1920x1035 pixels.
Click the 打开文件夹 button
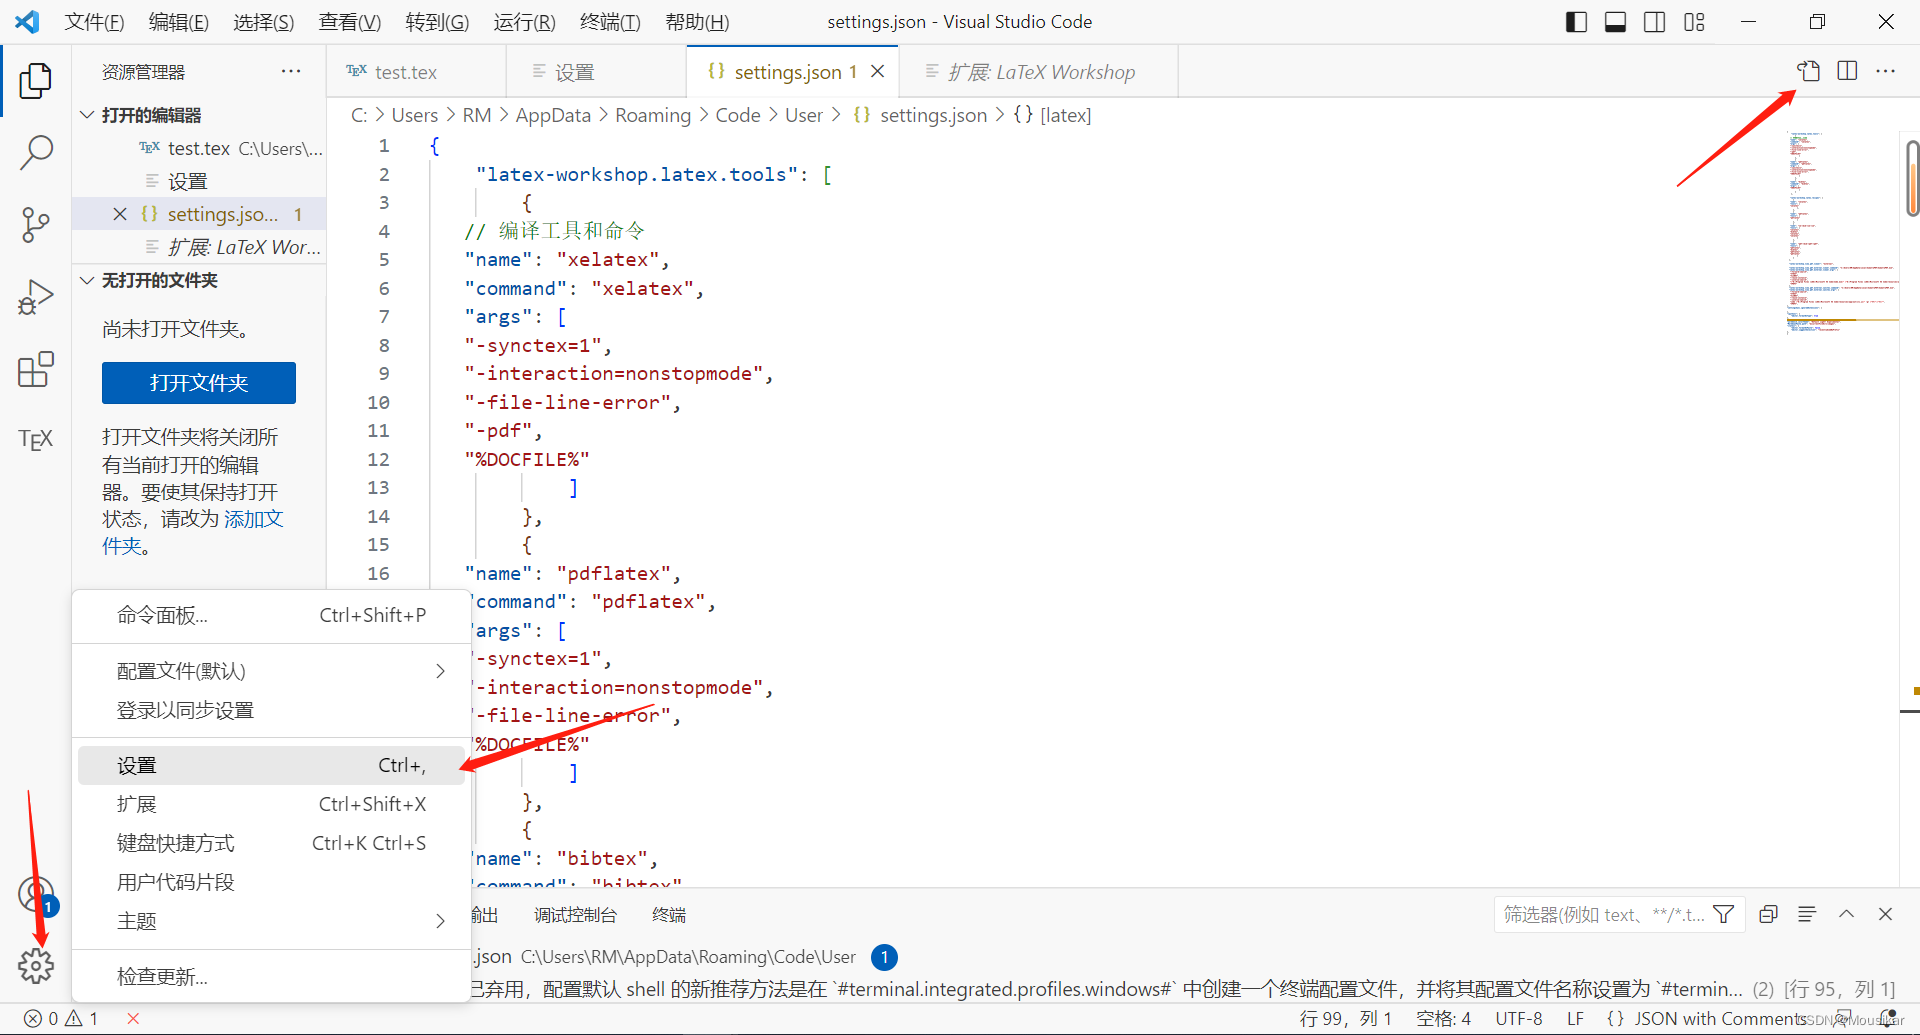tap(198, 383)
